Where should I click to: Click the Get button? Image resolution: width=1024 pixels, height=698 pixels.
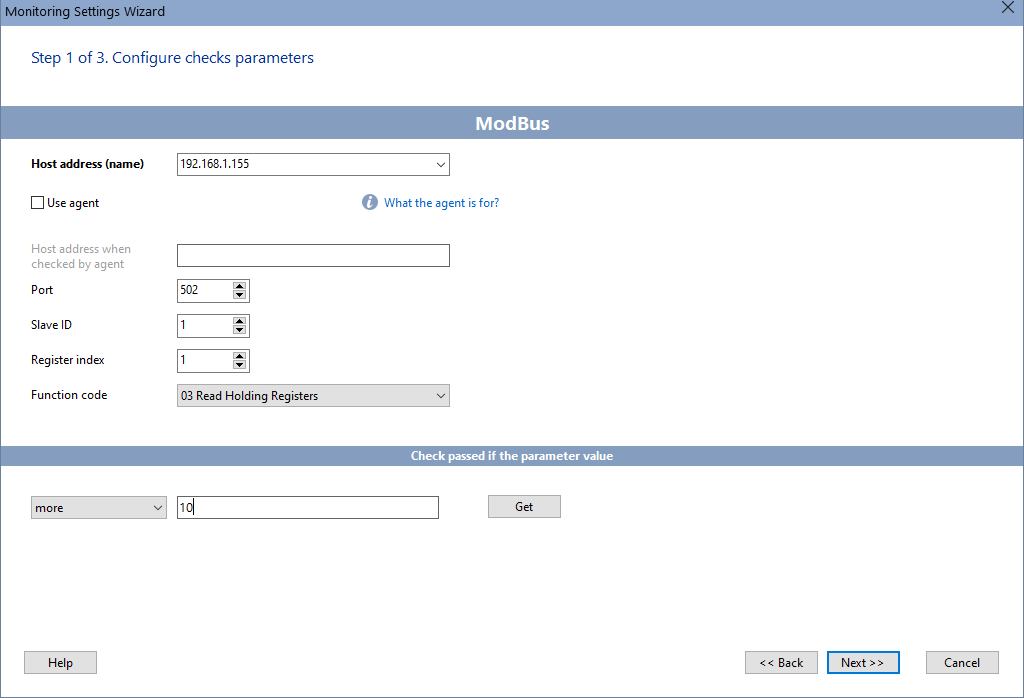[x=524, y=507]
